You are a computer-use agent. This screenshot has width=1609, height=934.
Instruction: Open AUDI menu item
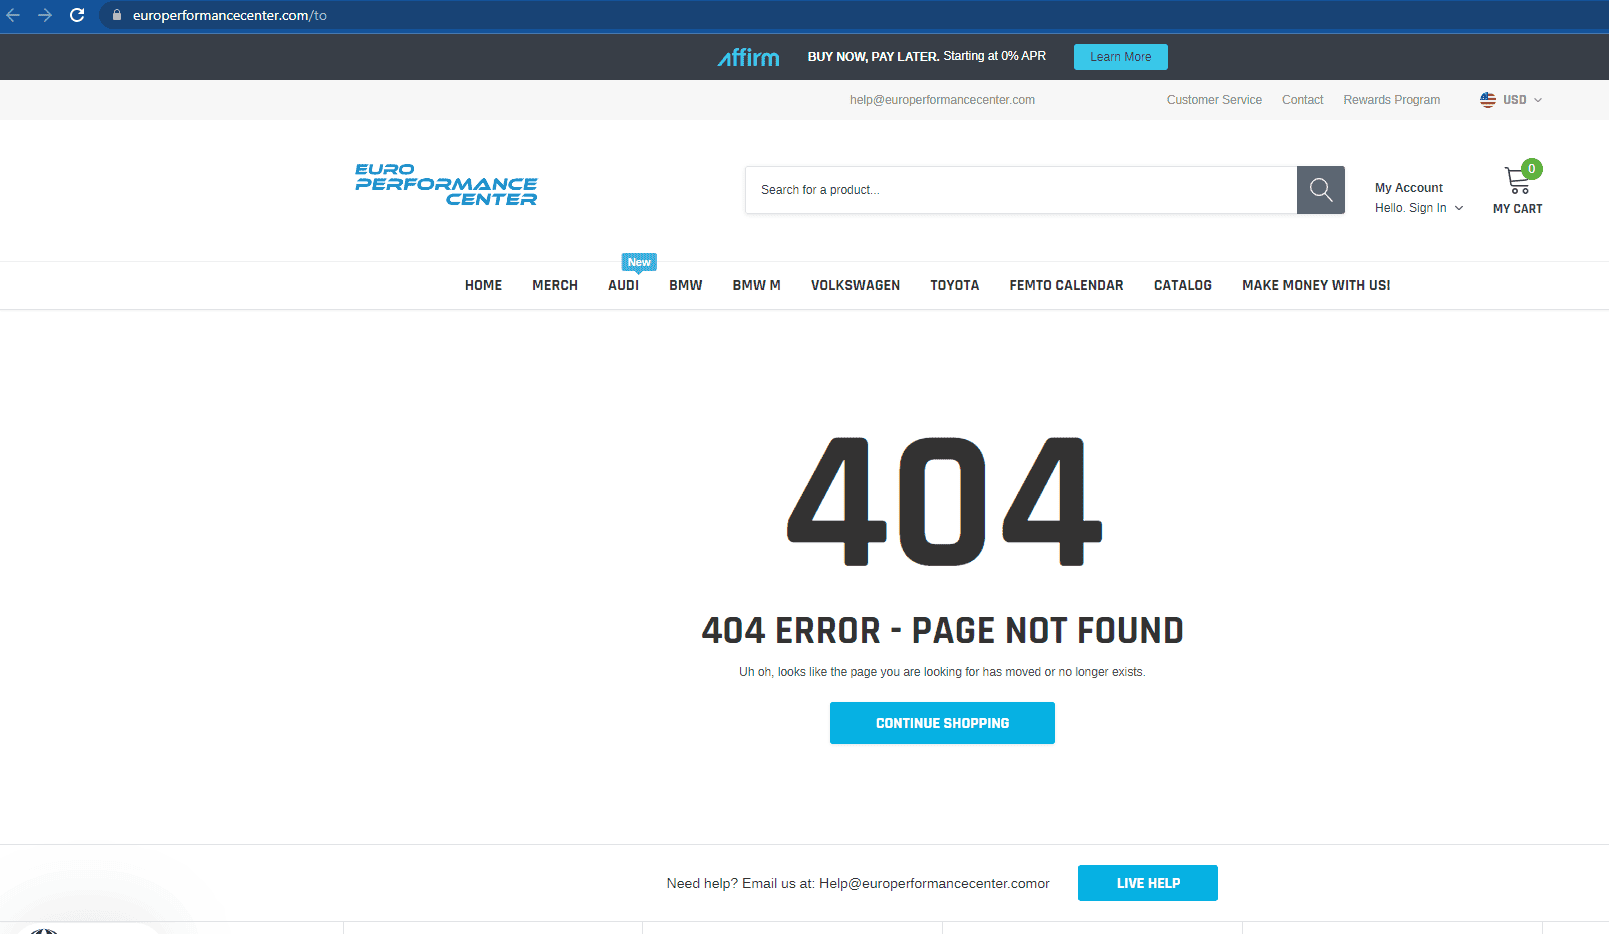coord(623,285)
